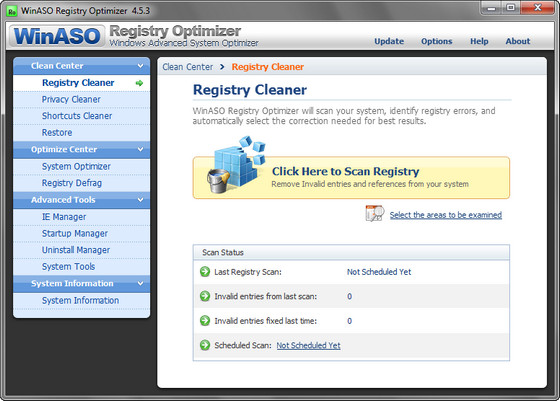Click green arrow icon beside Last Registry Scan
Screen dimensions: 560x401
(205, 272)
